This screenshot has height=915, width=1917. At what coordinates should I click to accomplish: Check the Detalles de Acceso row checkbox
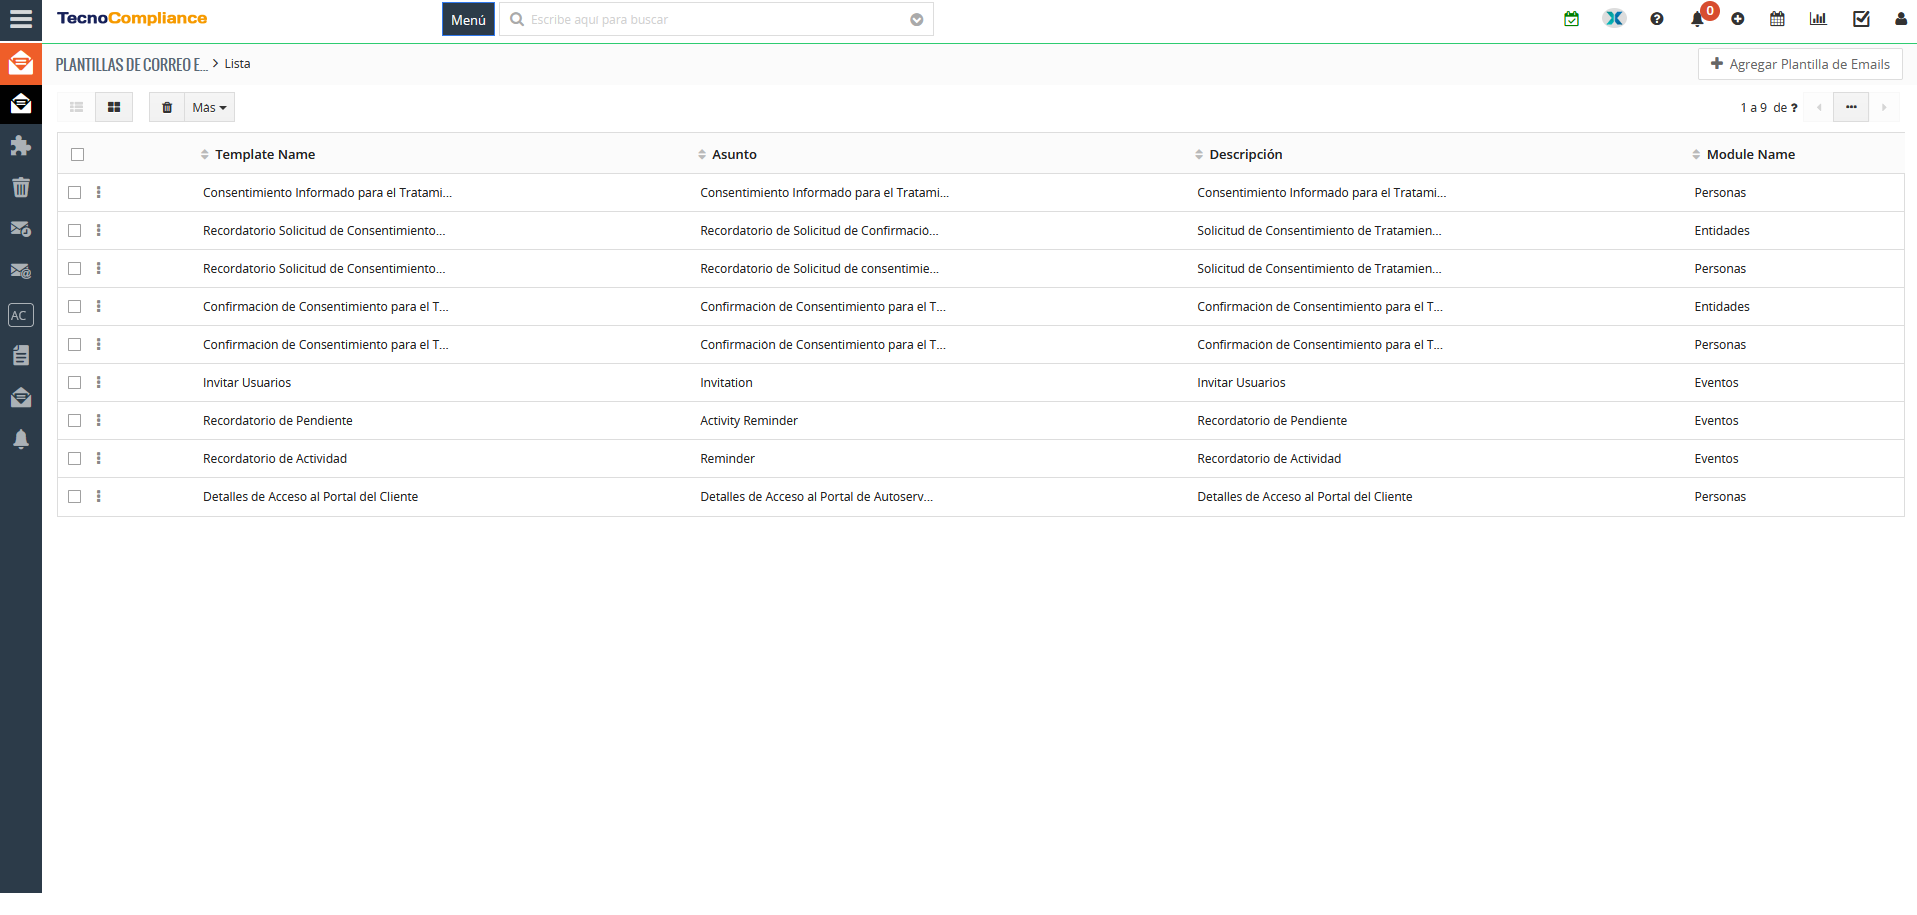[75, 496]
